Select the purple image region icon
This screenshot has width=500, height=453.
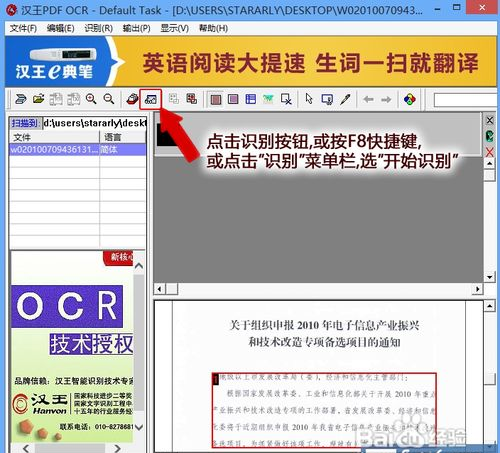tap(233, 99)
